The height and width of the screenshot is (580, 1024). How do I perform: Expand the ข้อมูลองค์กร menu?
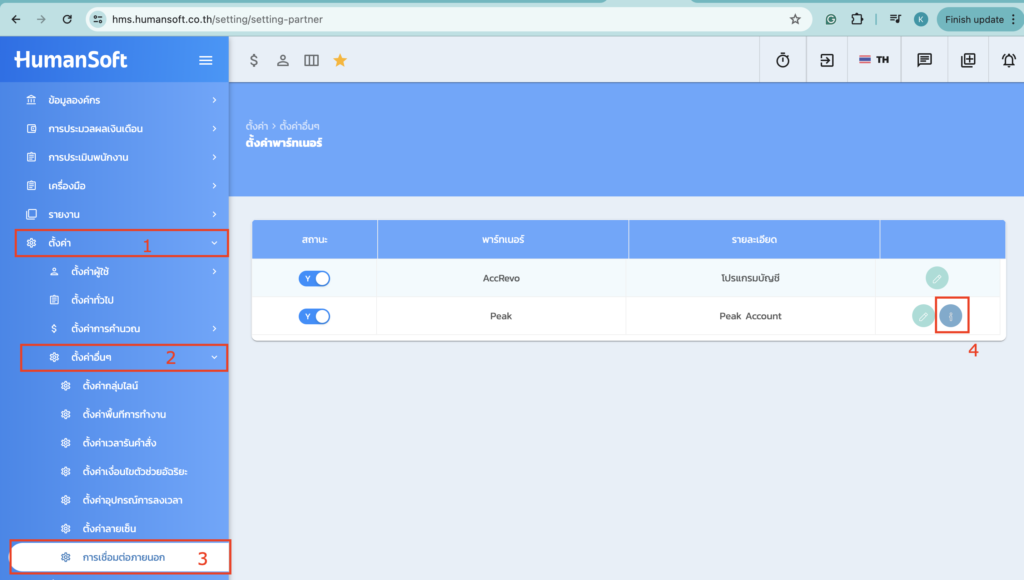tap(120, 100)
